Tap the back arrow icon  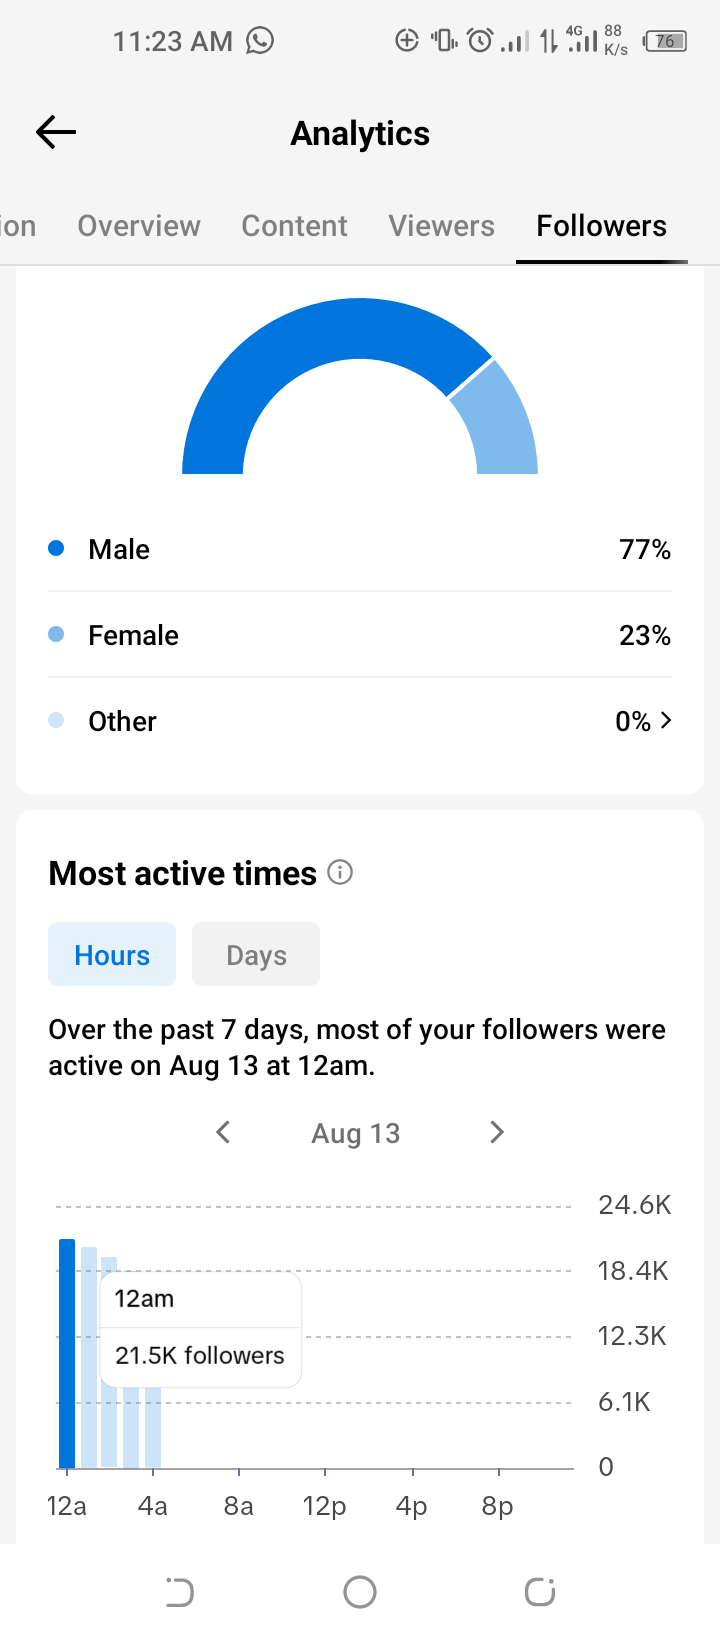[56, 132]
